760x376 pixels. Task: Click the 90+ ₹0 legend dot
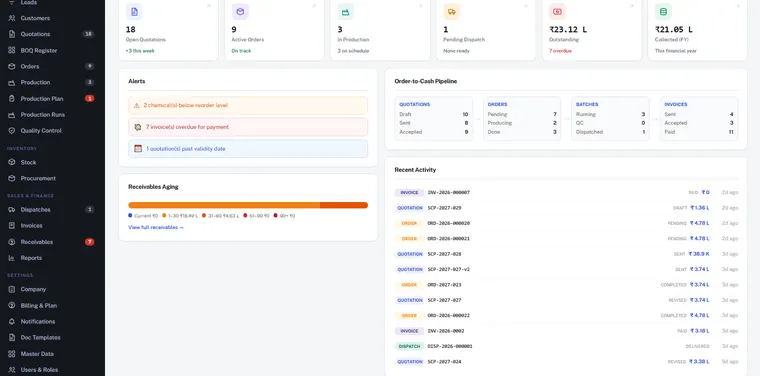pos(275,215)
